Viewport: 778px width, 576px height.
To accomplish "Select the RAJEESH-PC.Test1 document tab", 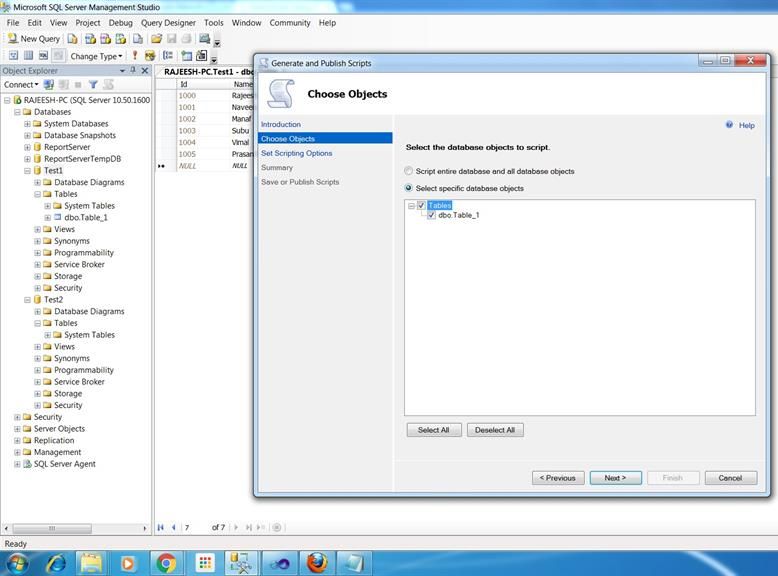I will [207, 72].
